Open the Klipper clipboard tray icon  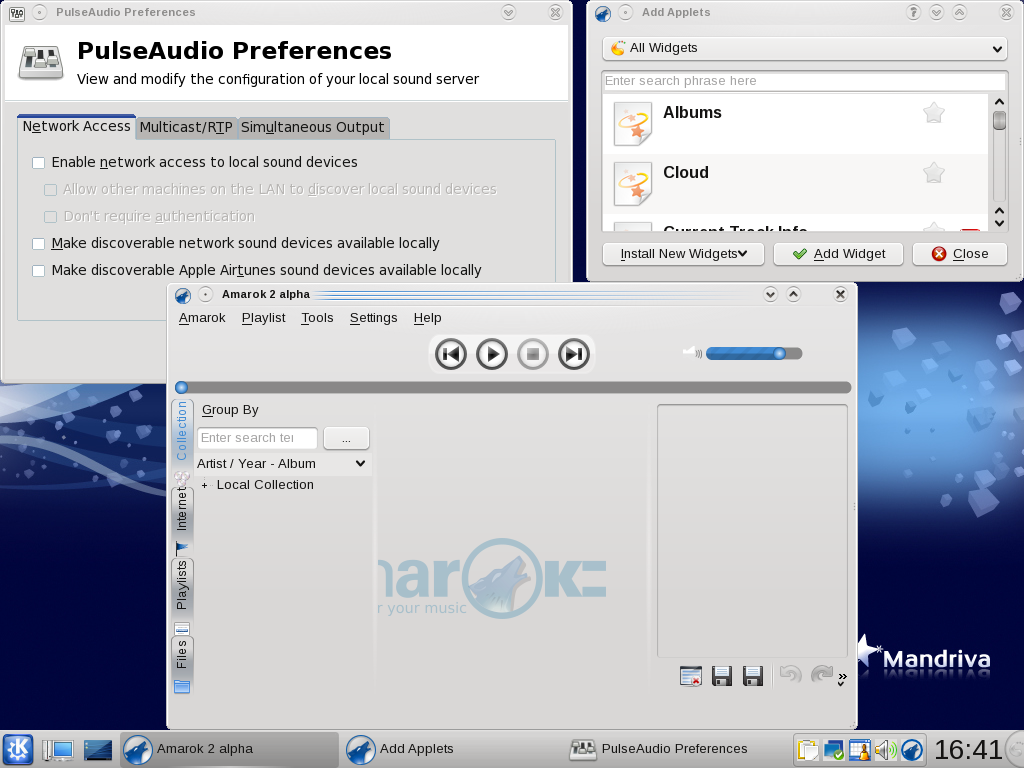807,750
